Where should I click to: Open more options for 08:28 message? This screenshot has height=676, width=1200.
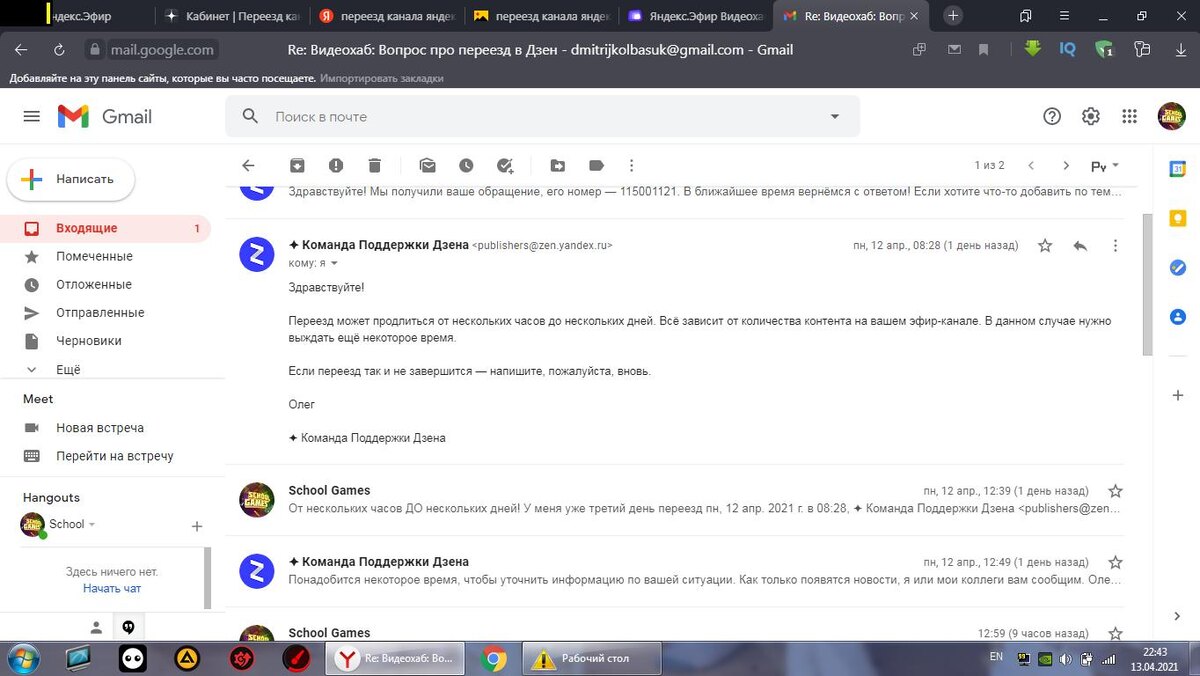tap(1116, 245)
